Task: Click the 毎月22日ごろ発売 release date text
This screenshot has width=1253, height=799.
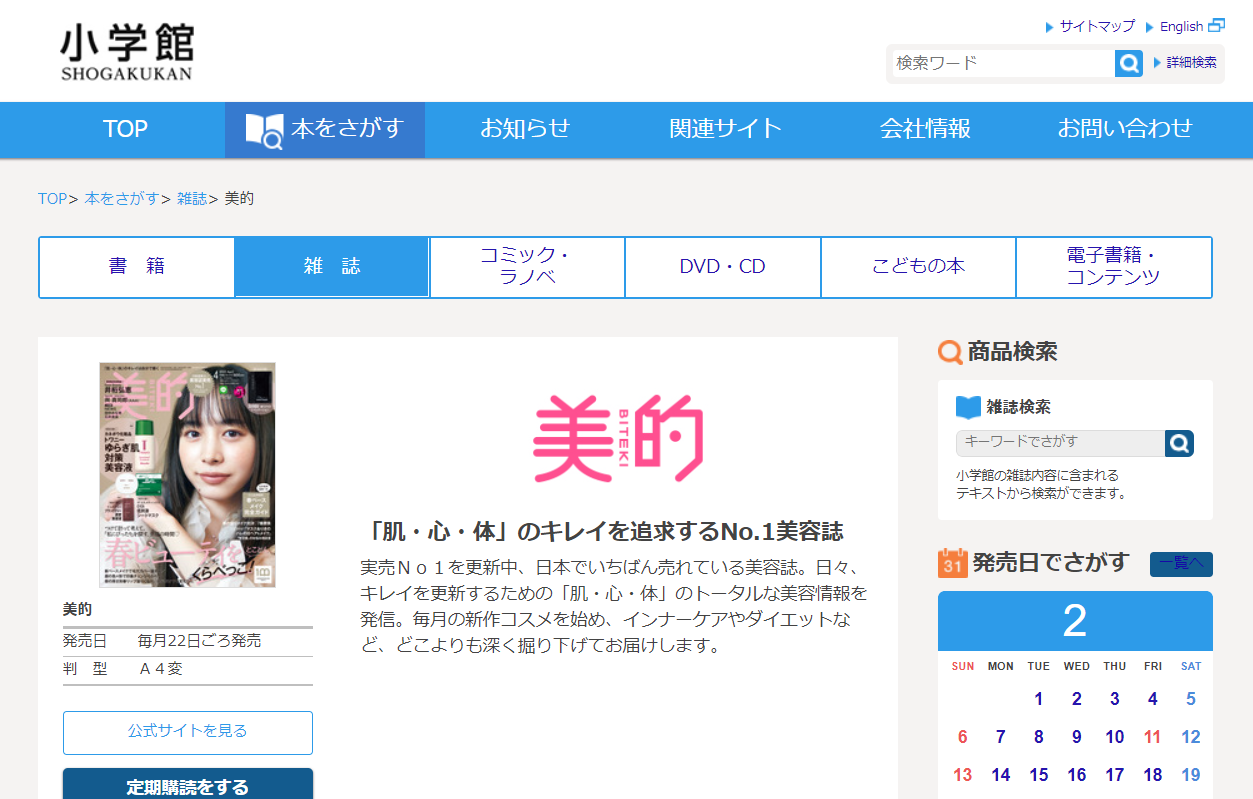Action: click(199, 641)
